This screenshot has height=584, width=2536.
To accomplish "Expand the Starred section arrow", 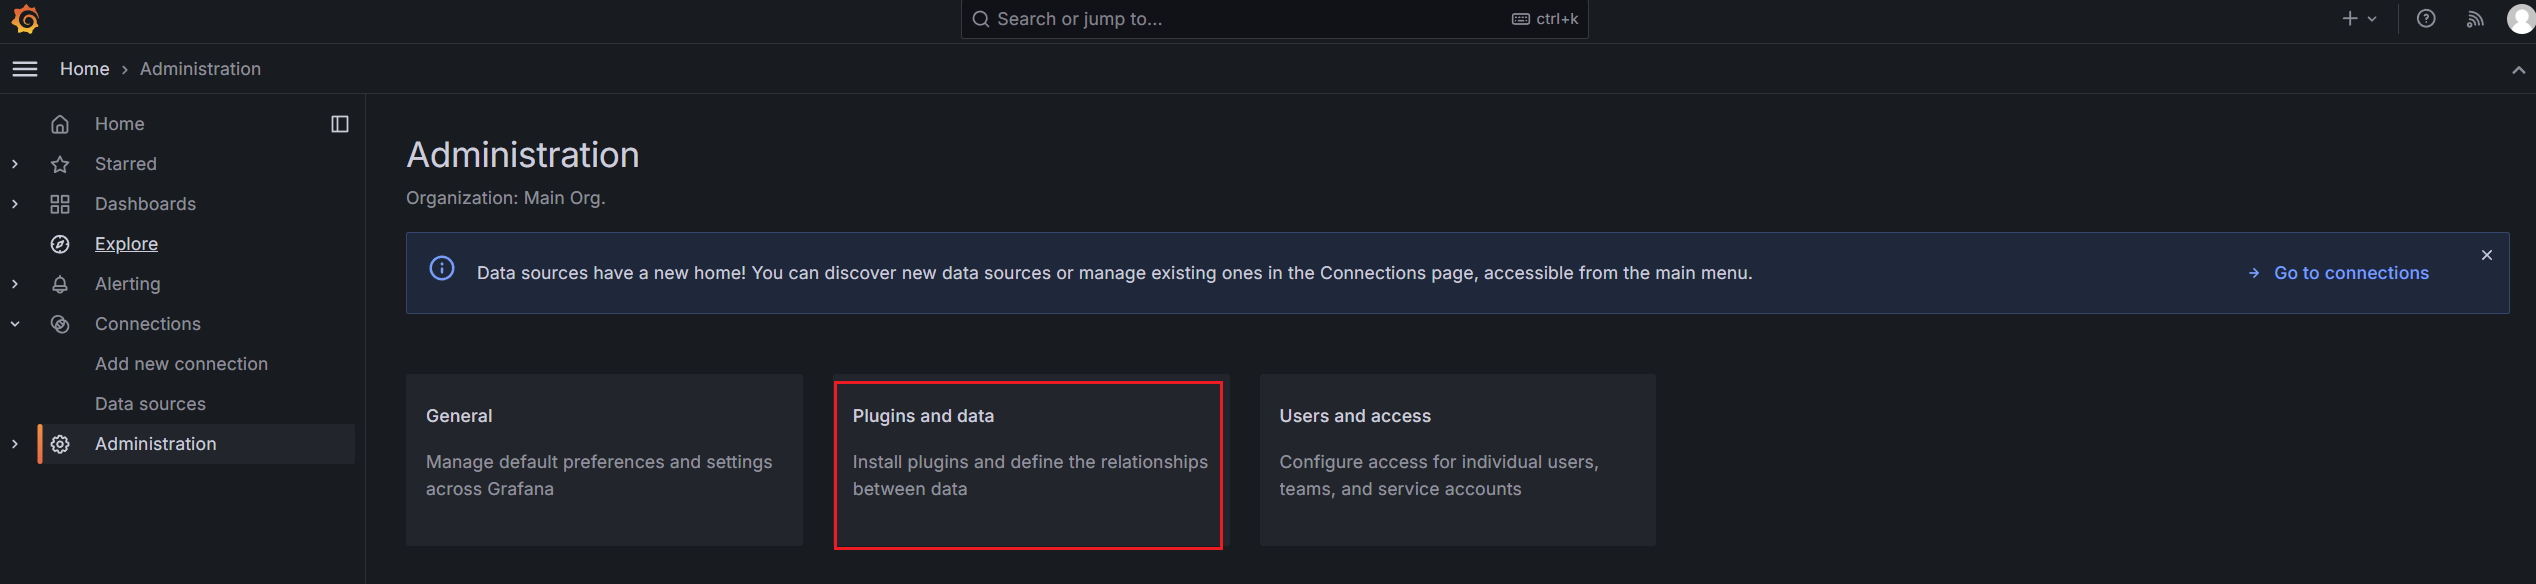I will 15,164.
